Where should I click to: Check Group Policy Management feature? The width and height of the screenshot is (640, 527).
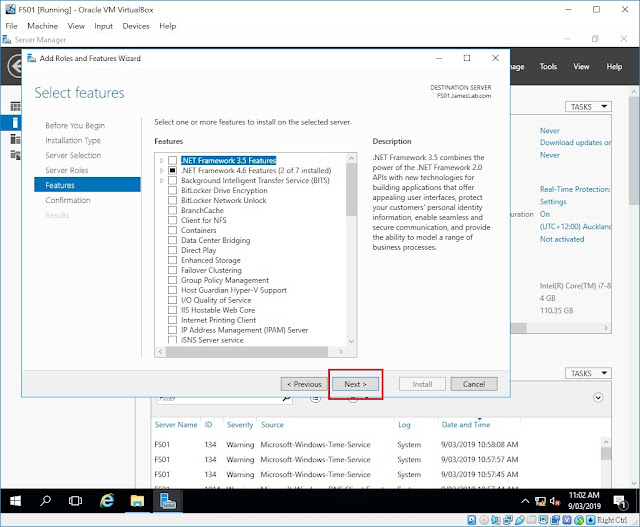[173, 280]
